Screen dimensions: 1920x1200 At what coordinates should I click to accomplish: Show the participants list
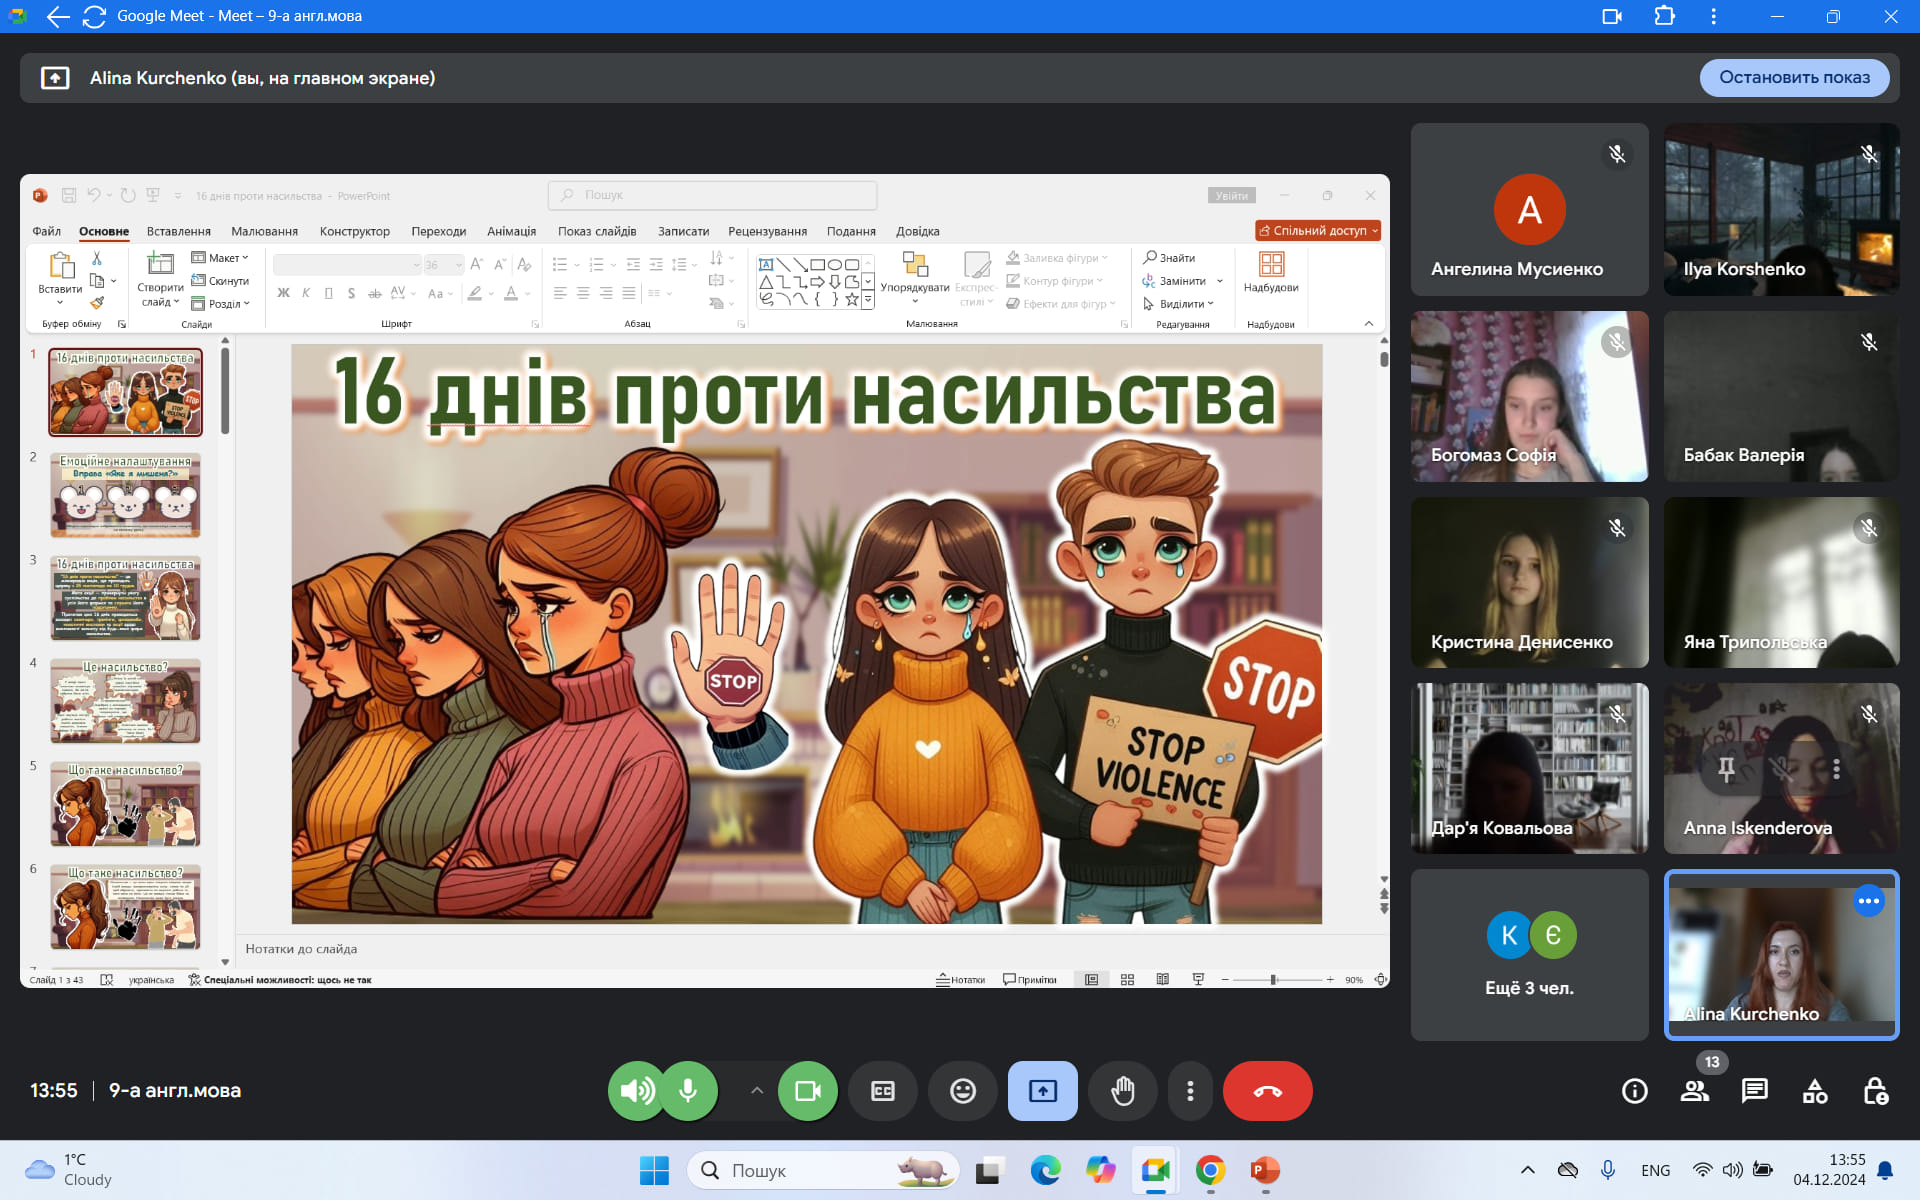pyautogui.click(x=1695, y=1091)
